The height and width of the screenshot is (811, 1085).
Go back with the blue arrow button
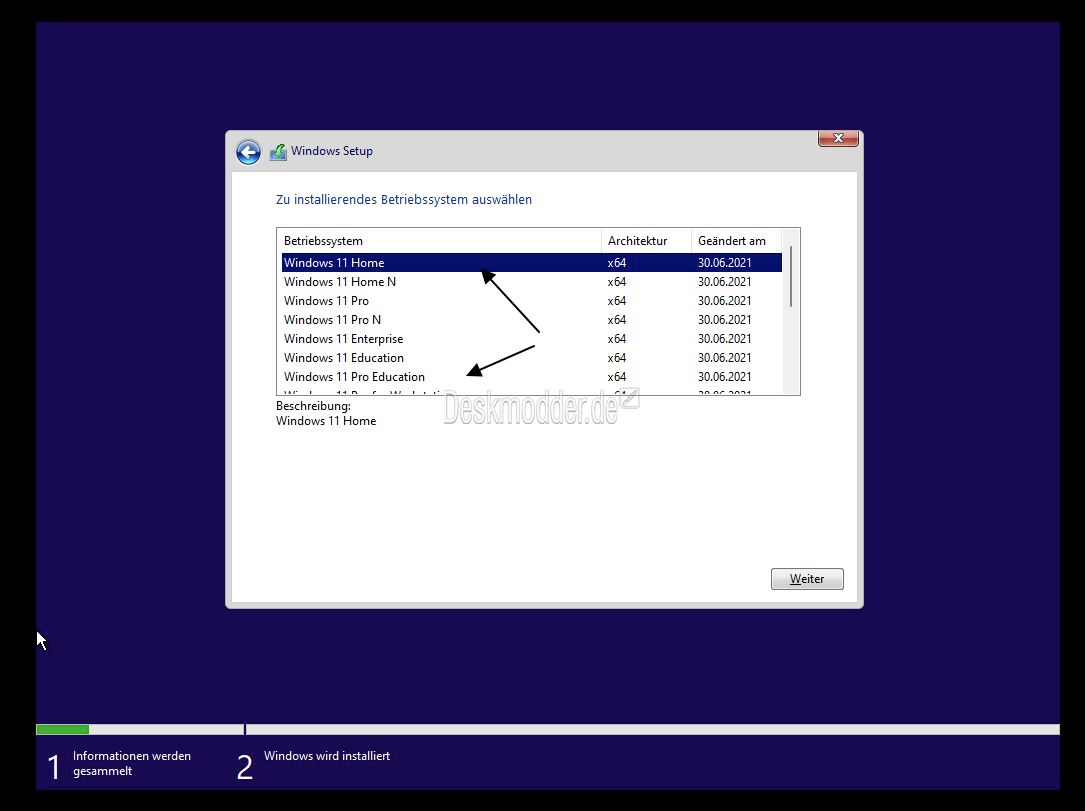[248, 152]
